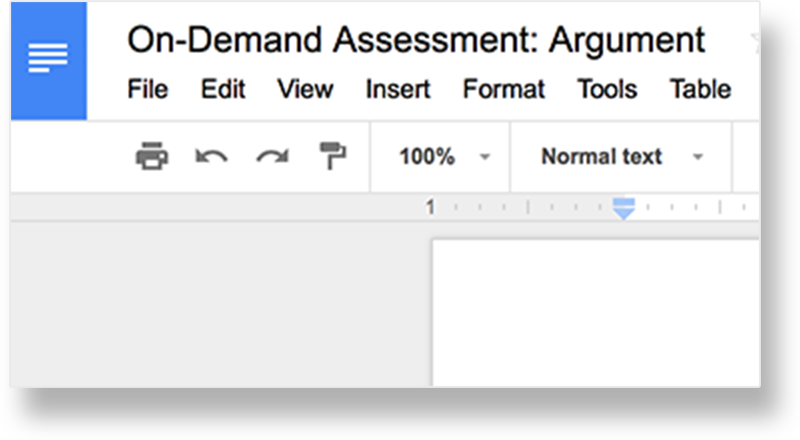Click the Print icon
Image resolution: width=800 pixels, height=440 pixels.
pos(152,156)
